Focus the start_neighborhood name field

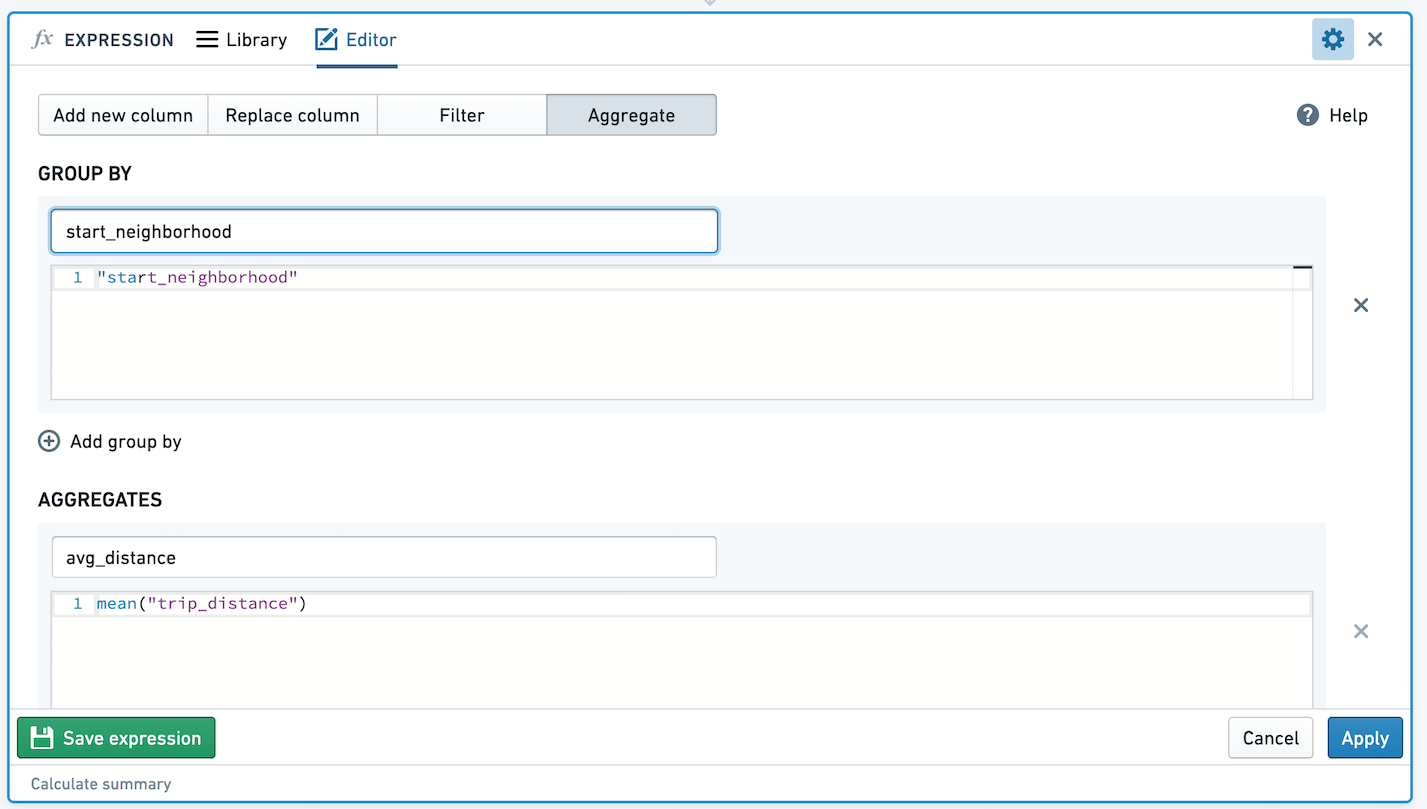point(384,231)
